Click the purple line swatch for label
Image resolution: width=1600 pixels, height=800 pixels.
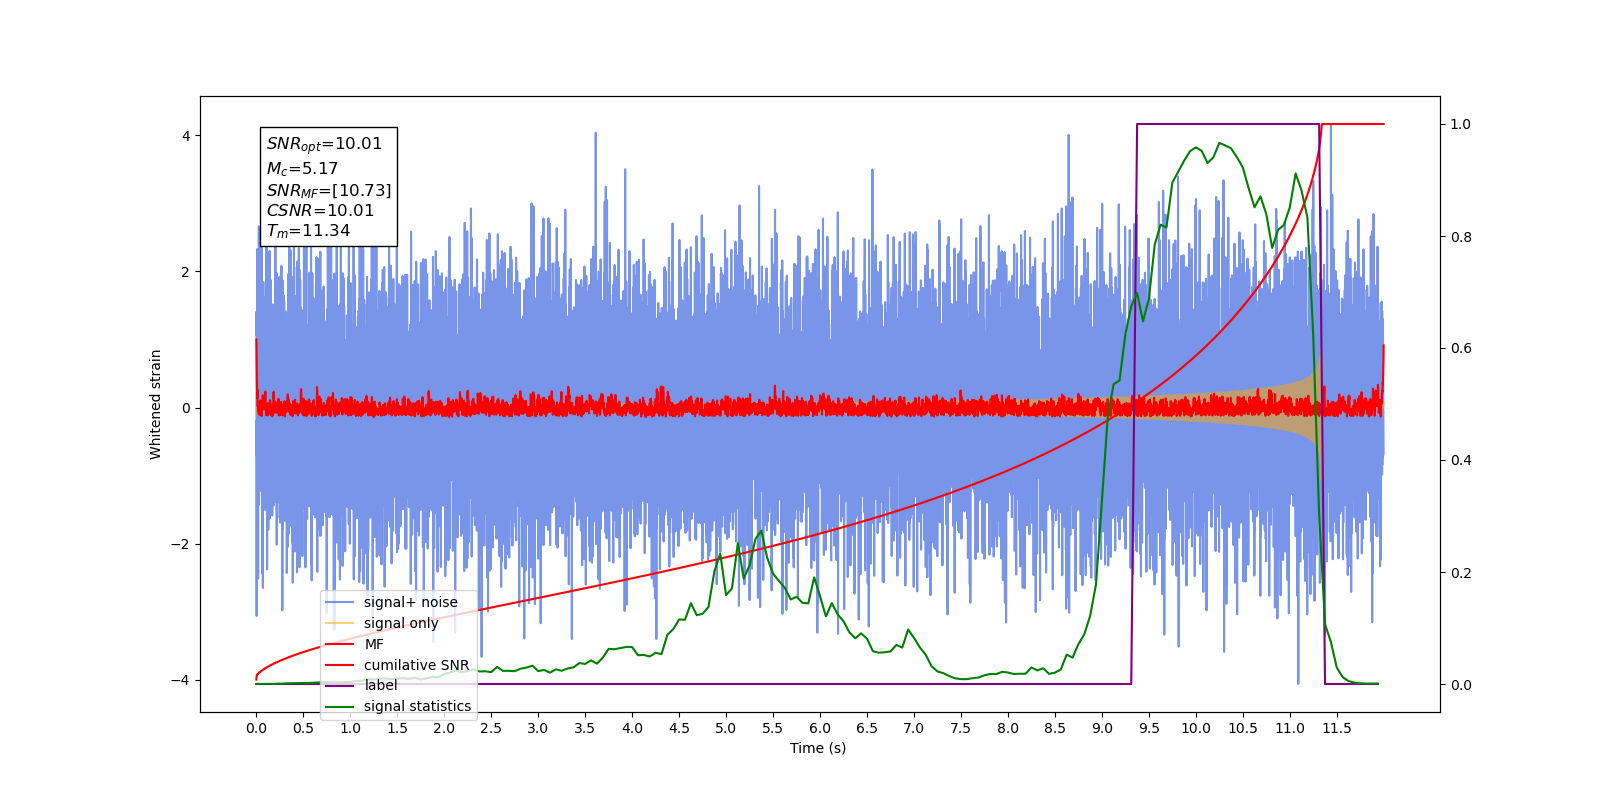point(340,685)
